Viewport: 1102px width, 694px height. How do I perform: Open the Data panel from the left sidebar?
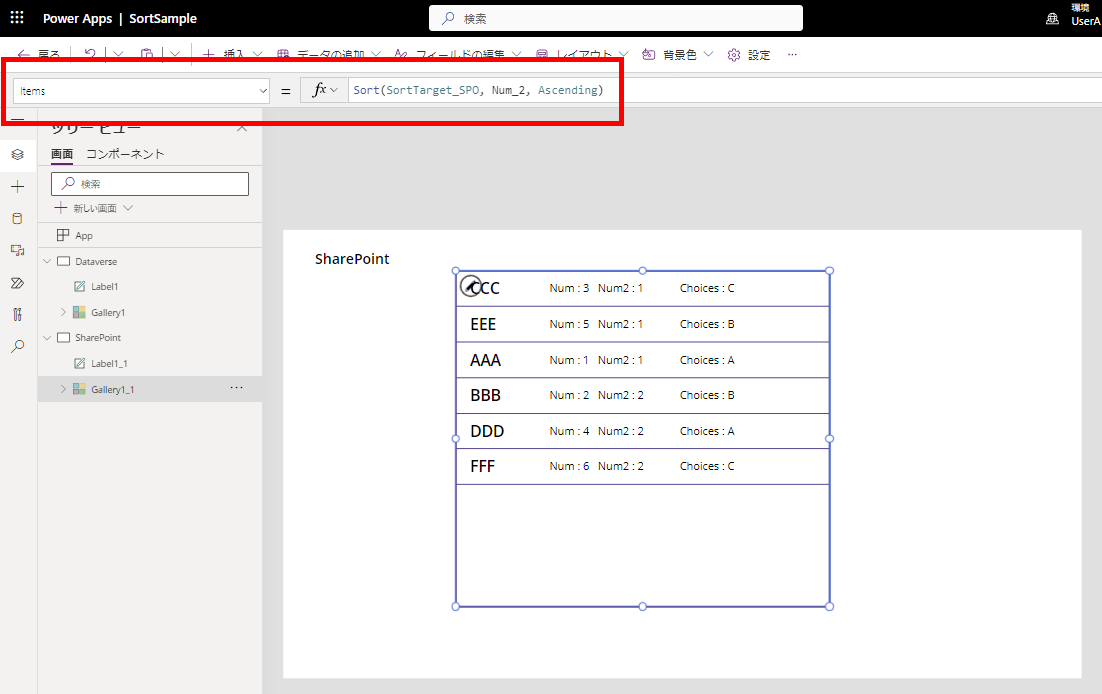[x=16, y=218]
